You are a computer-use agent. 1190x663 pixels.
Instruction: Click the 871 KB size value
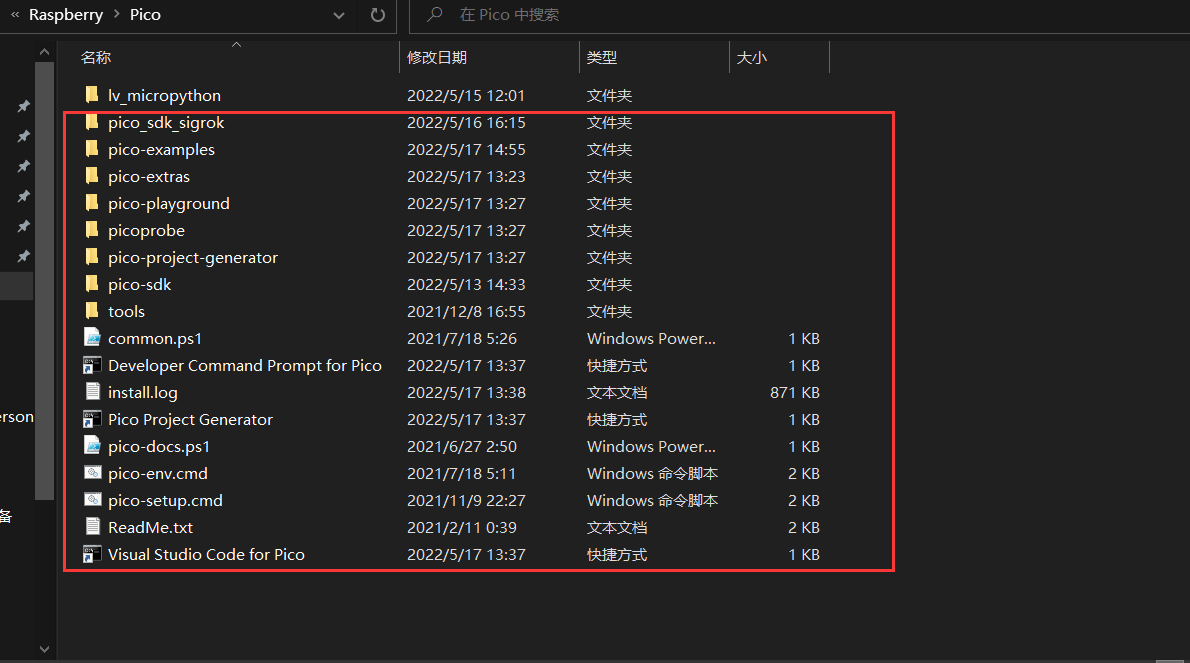795,392
